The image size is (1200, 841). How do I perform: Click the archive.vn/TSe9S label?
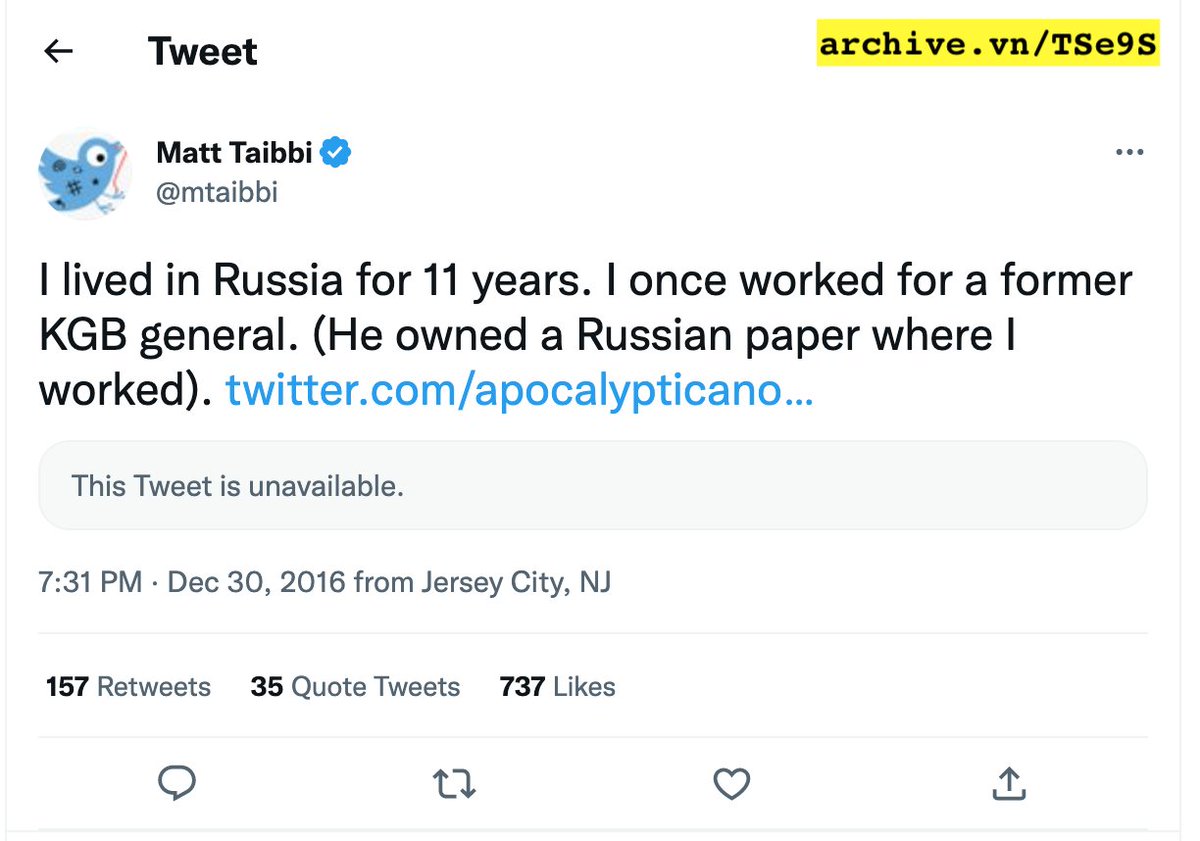coord(988,45)
